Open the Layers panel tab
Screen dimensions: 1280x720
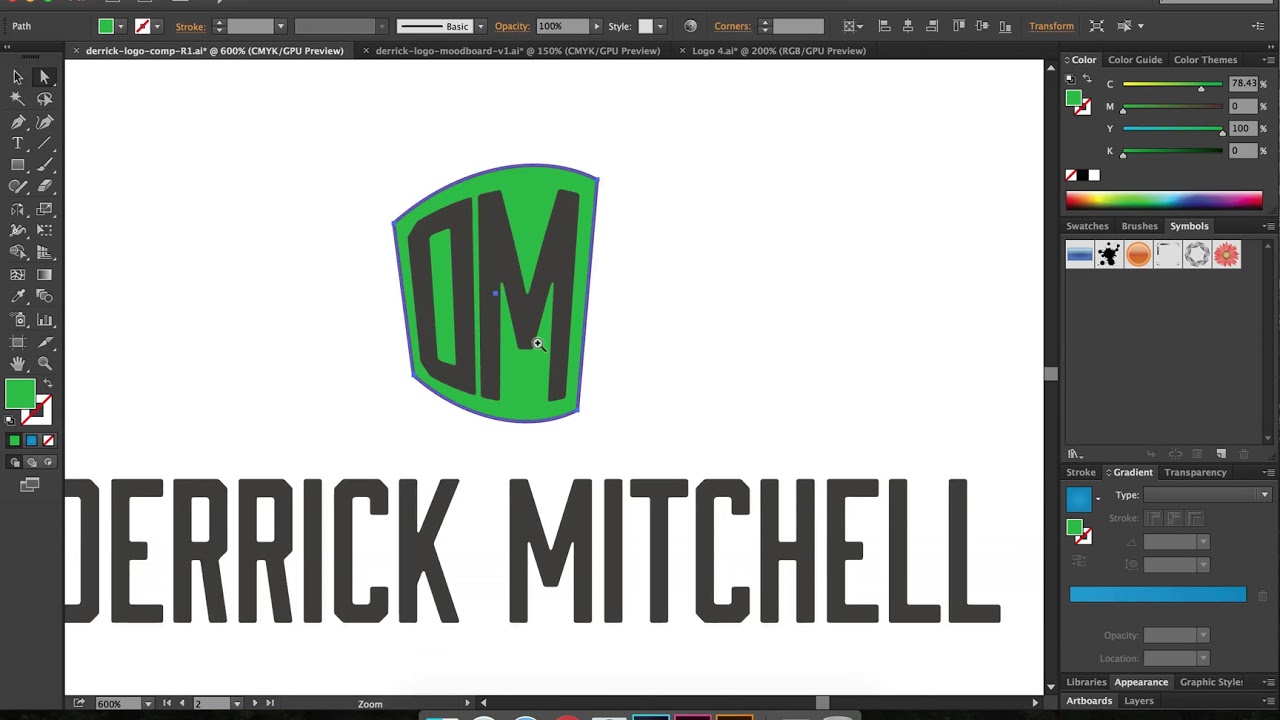tap(1138, 701)
